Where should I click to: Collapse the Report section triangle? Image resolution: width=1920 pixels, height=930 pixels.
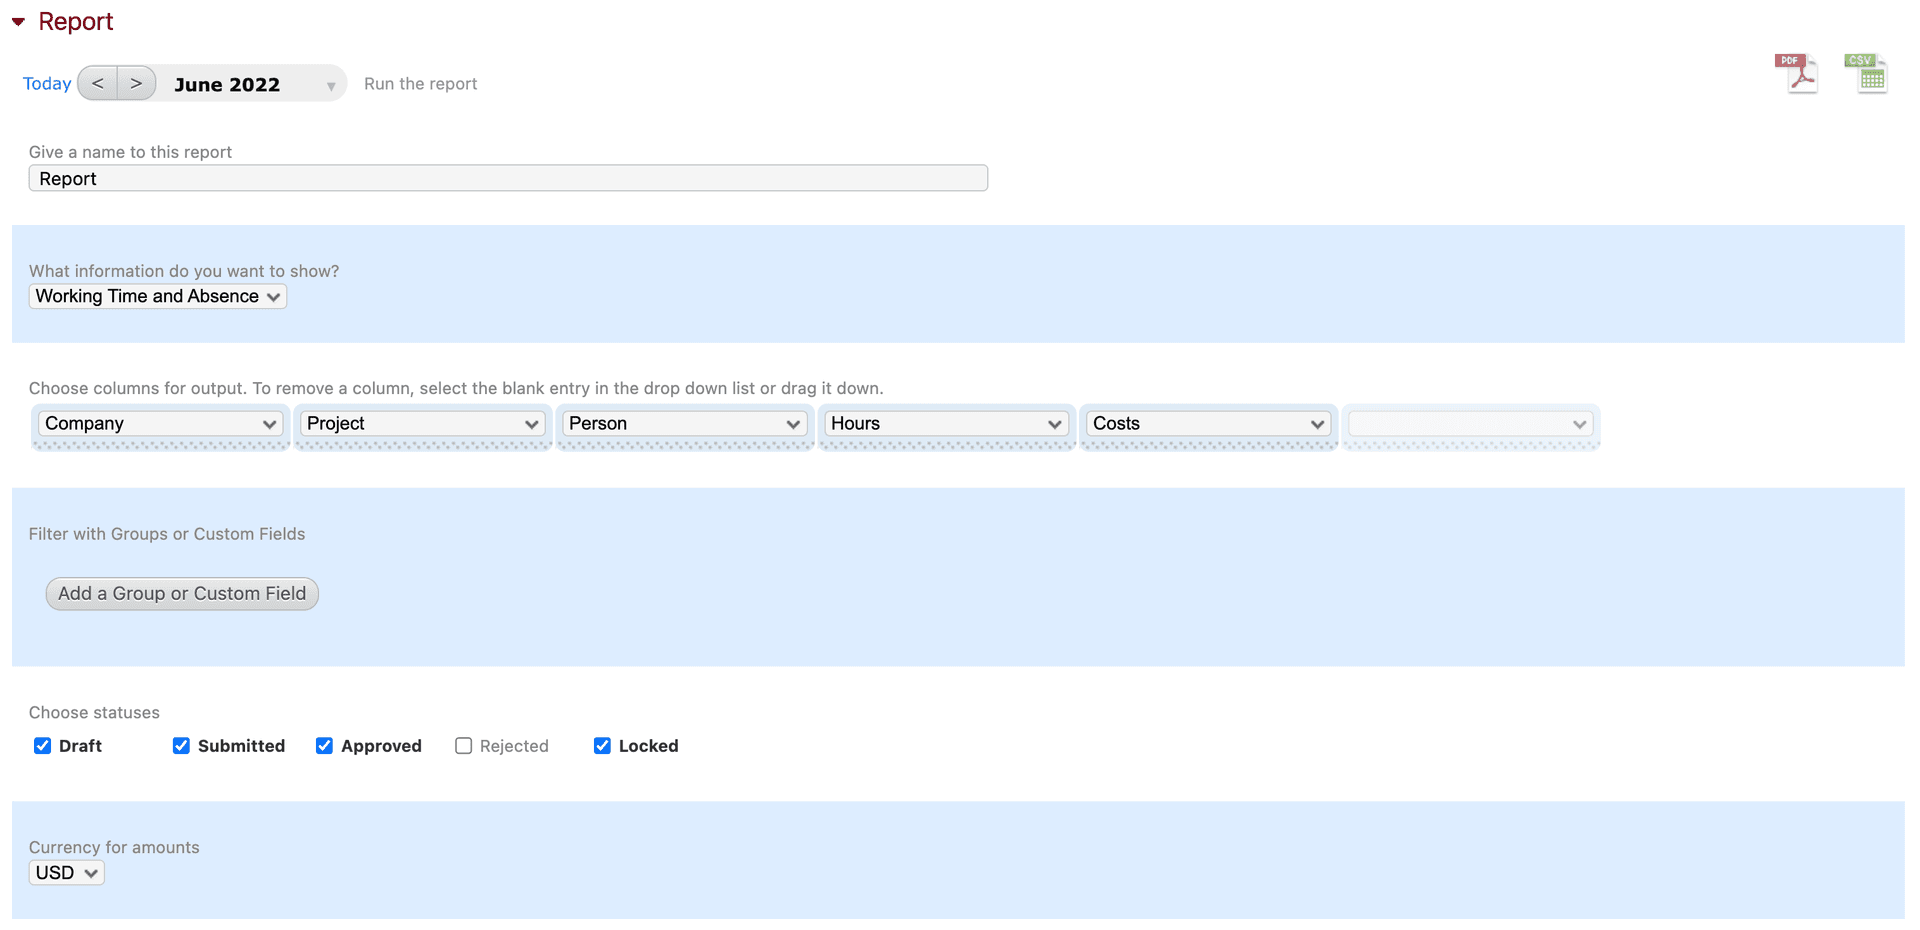coord(18,22)
